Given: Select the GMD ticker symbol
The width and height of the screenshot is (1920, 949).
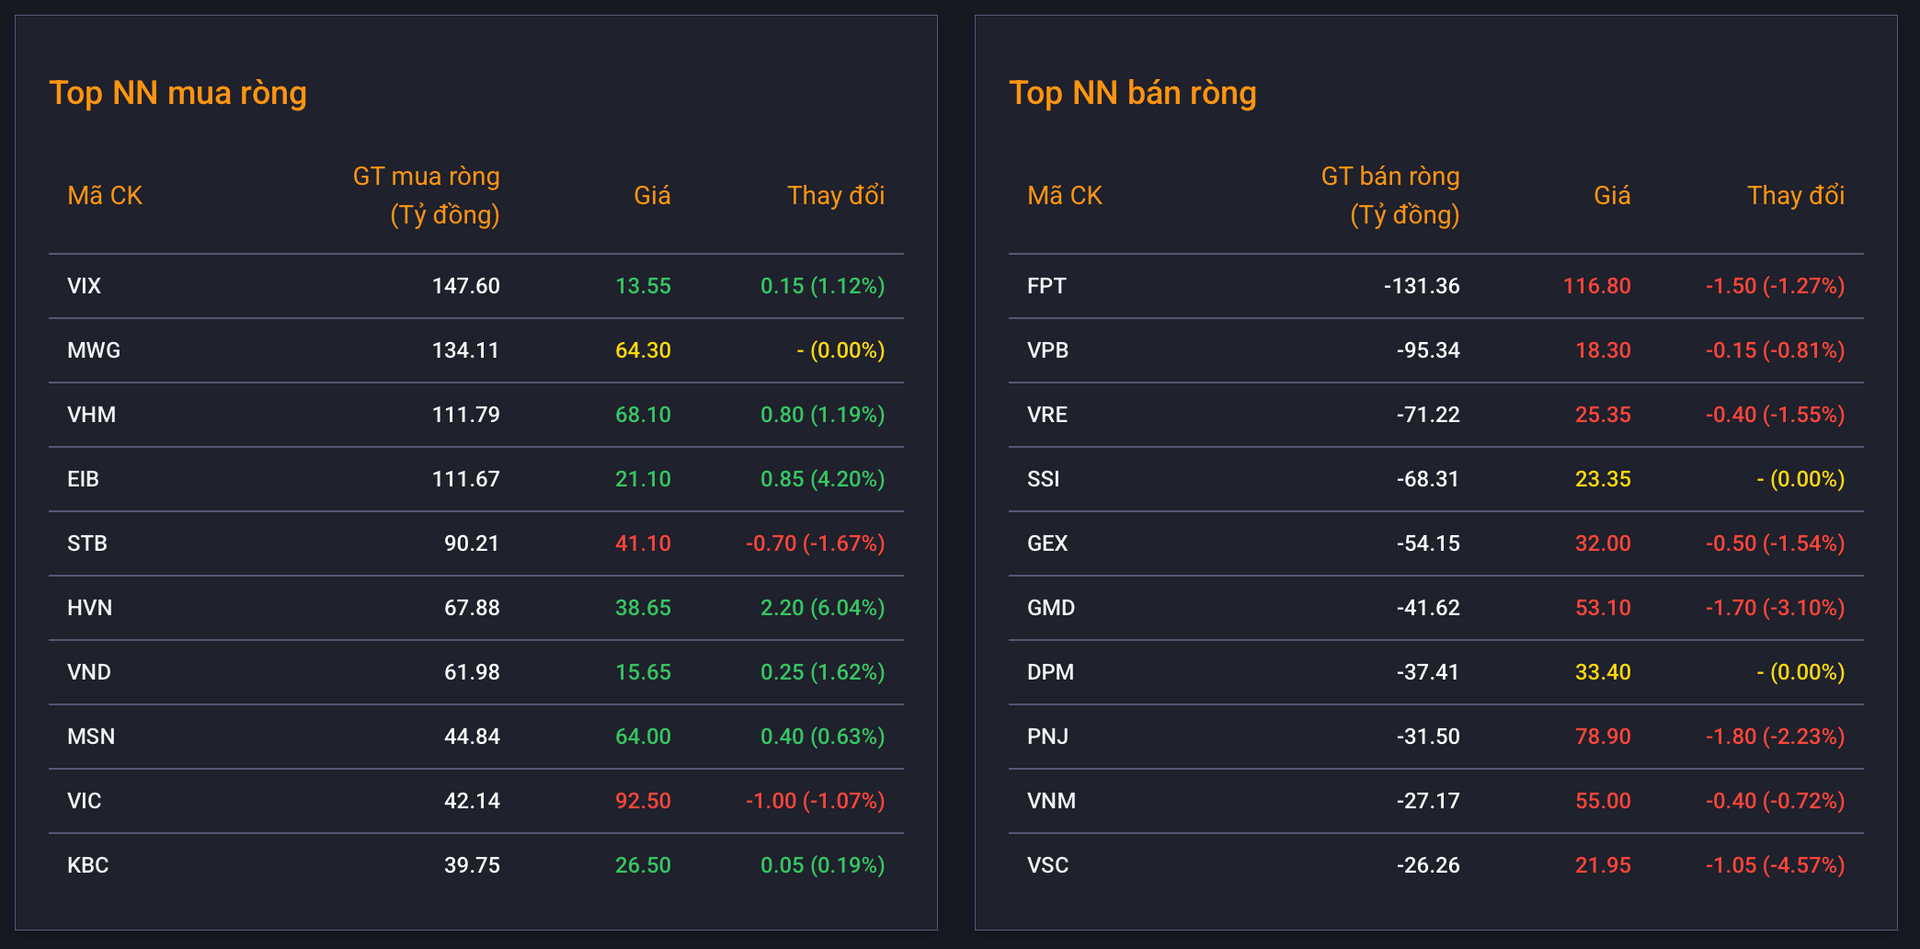Looking at the screenshot, I should pyautogui.click(x=1051, y=607).
